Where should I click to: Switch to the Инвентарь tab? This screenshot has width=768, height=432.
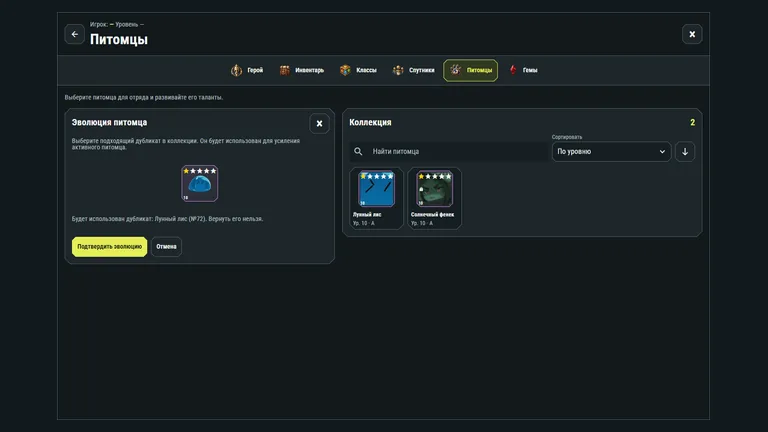click(302, 70)
